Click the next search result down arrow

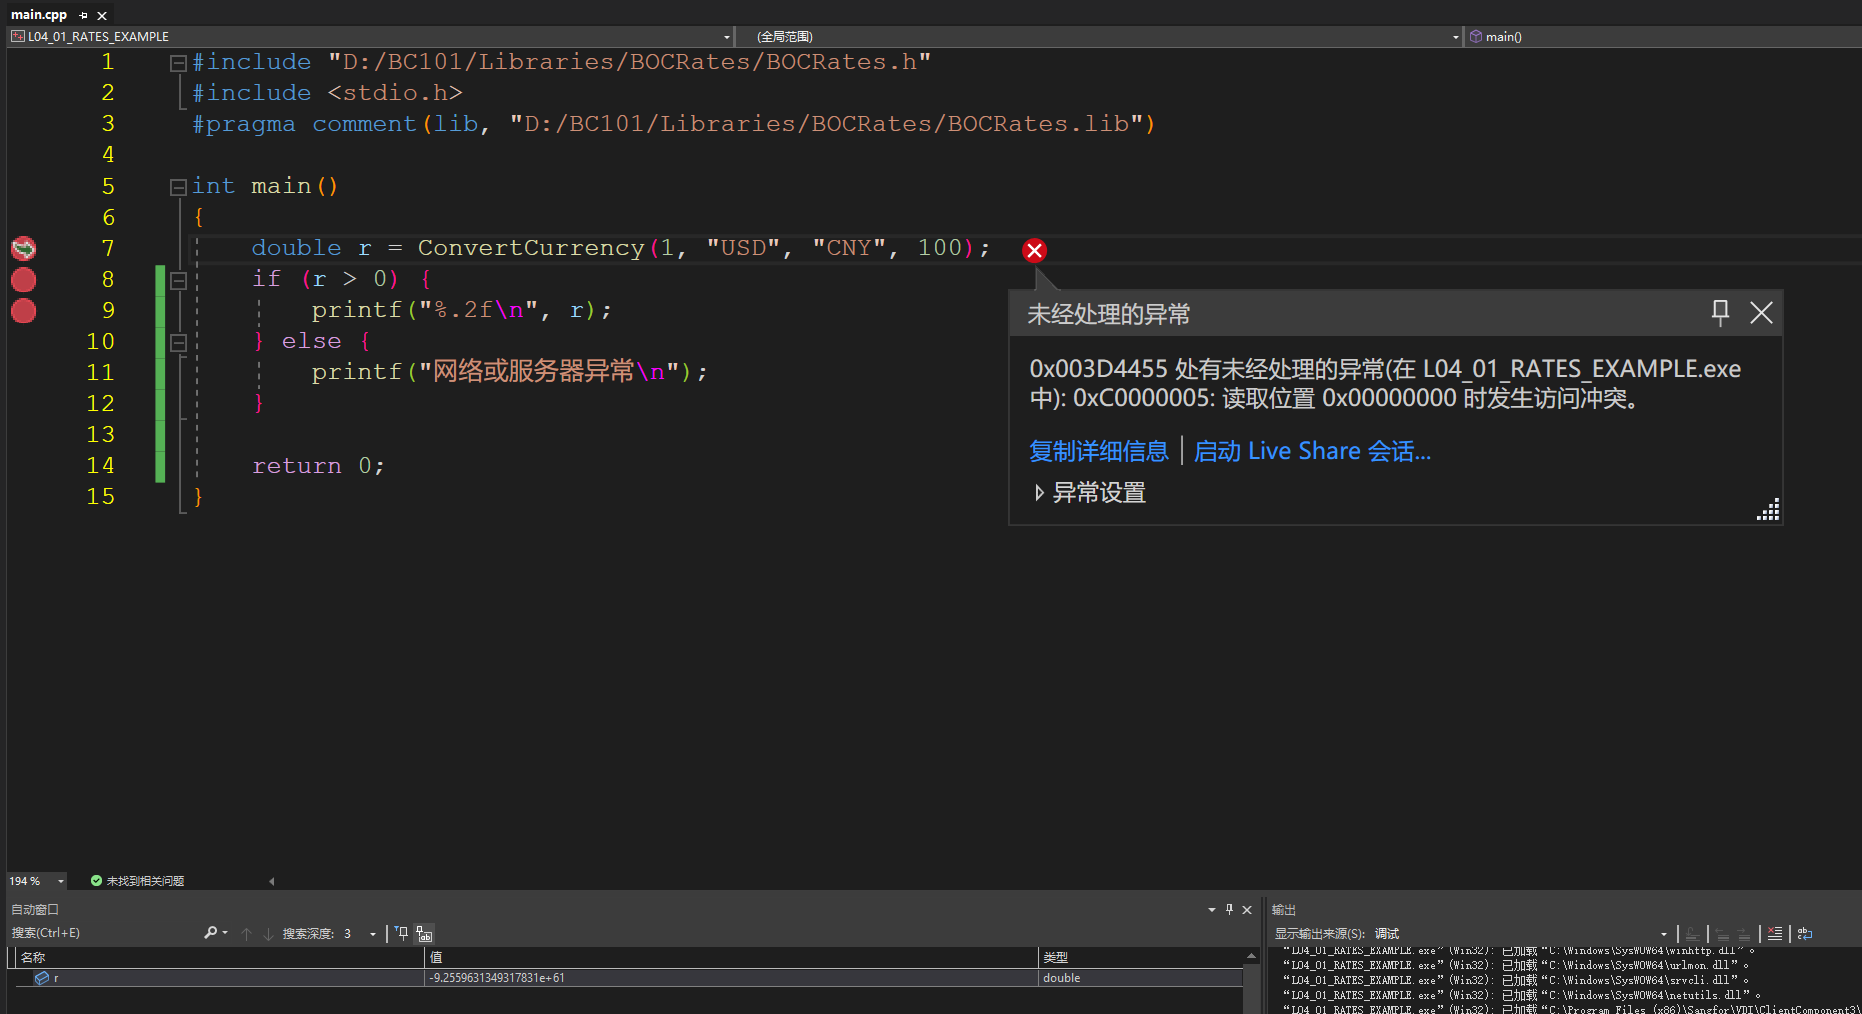pyautogui.click(x=268, y=933)
